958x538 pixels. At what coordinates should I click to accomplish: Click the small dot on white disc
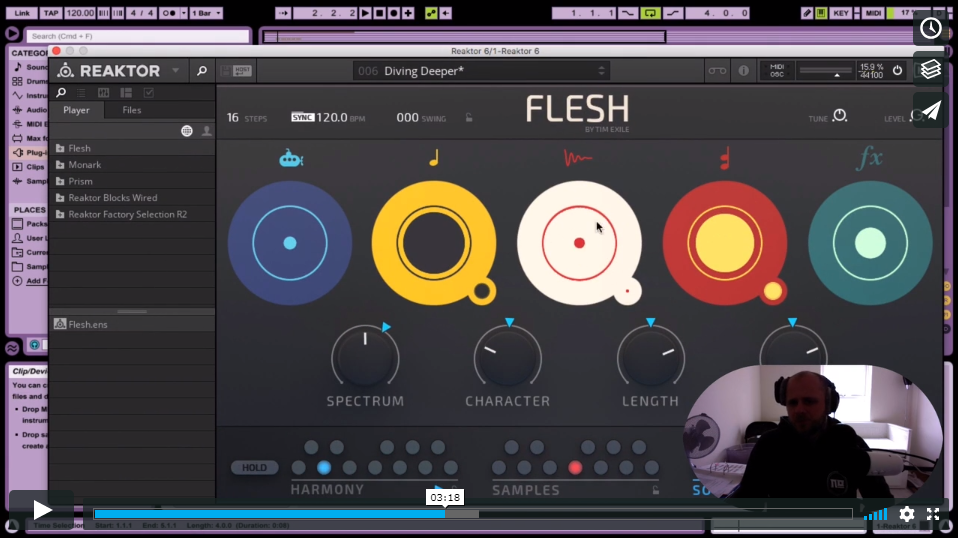click(x=627, y=291)
